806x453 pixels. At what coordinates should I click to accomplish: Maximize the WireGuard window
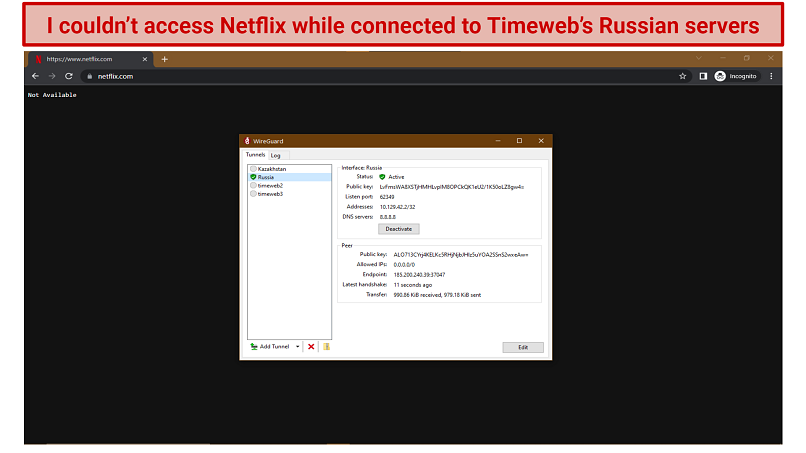coord(519,140)
